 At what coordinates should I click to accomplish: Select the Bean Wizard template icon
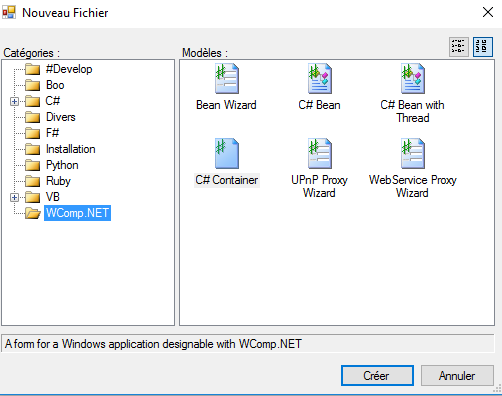tap(227, 79)
